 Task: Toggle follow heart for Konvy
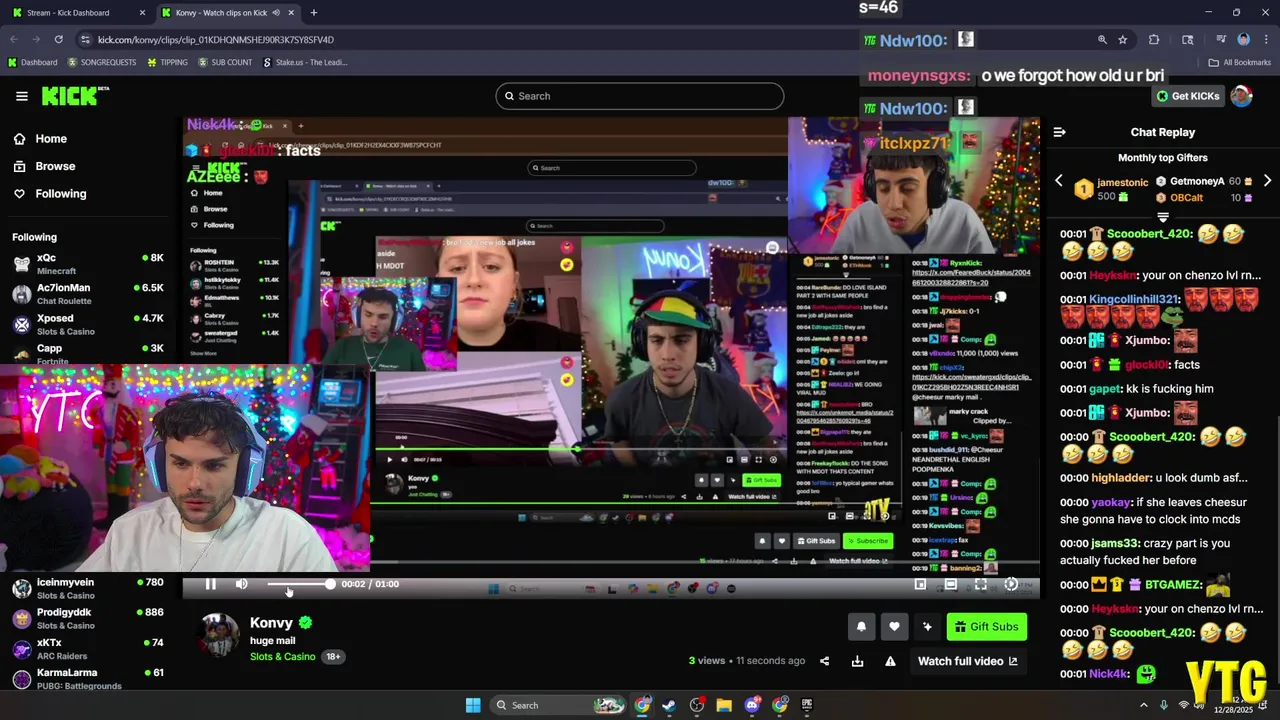(894, 627)
